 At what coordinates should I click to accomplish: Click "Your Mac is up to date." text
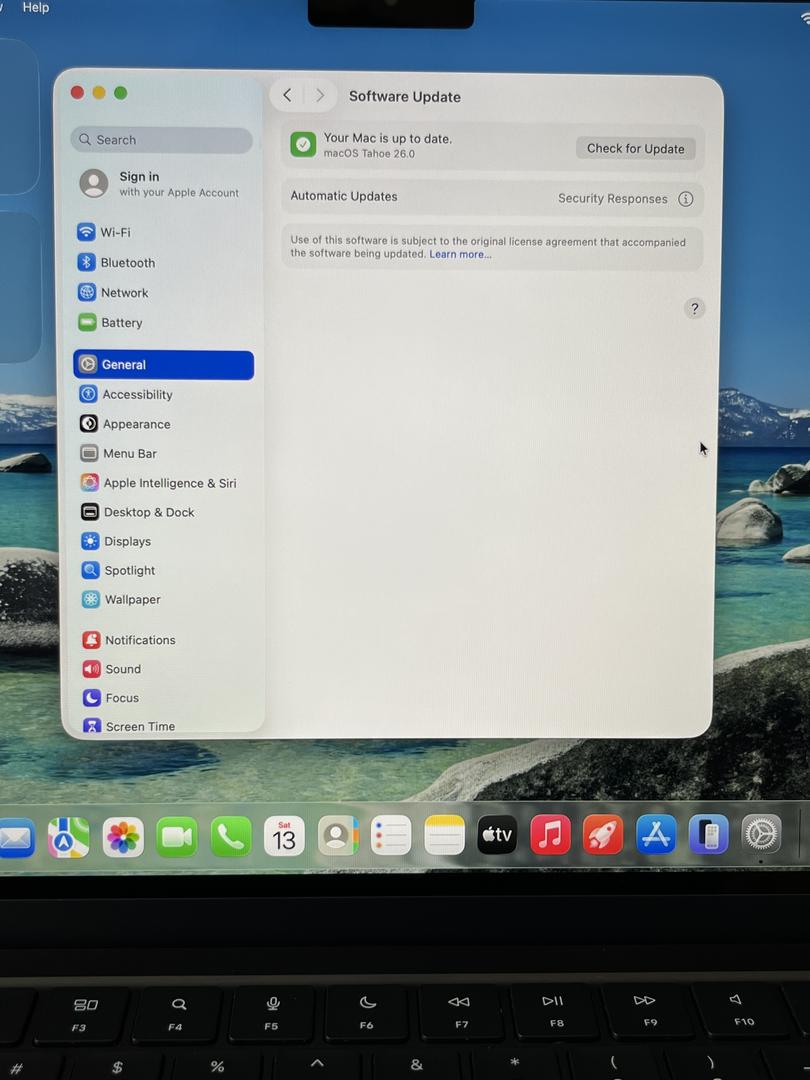click(x=388, y=138)
